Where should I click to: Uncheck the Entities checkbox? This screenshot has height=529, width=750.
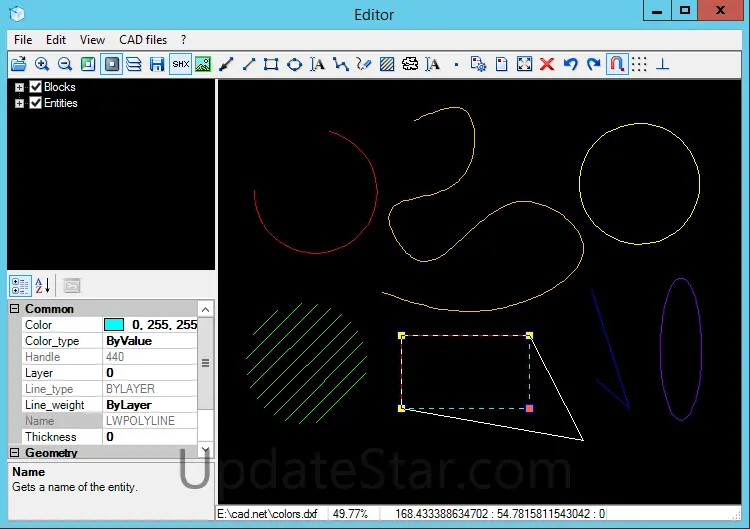[35, 103]
